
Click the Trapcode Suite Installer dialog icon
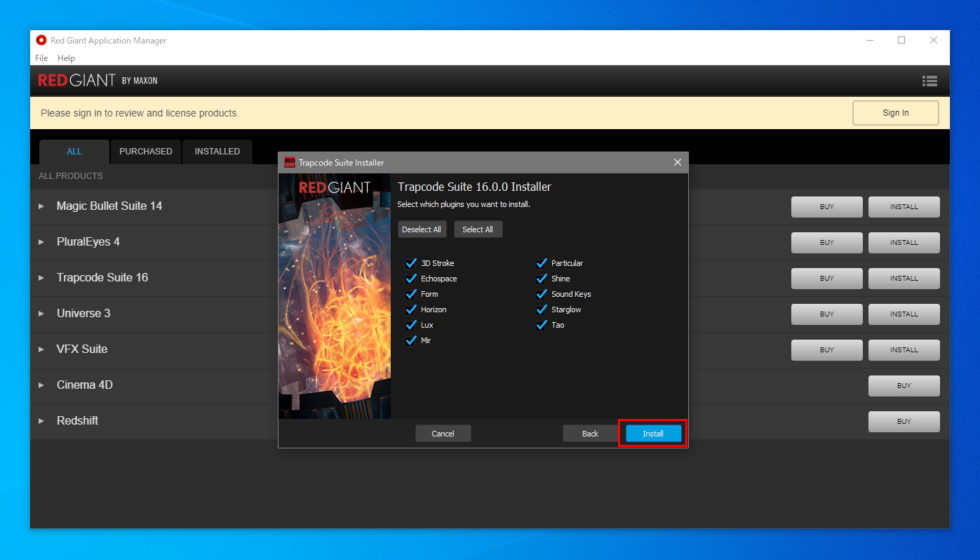(289, 162)
